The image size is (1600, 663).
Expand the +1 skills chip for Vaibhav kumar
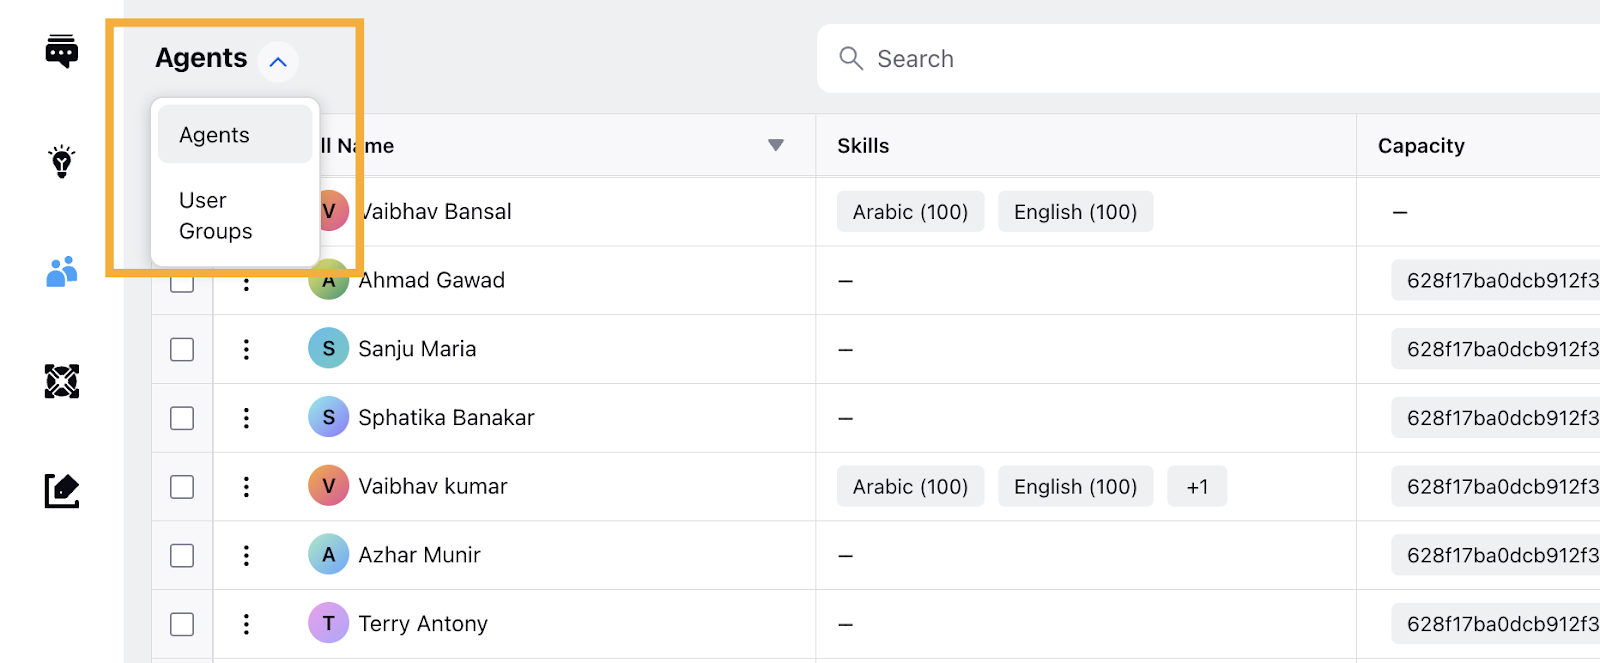coord(1197,487)
